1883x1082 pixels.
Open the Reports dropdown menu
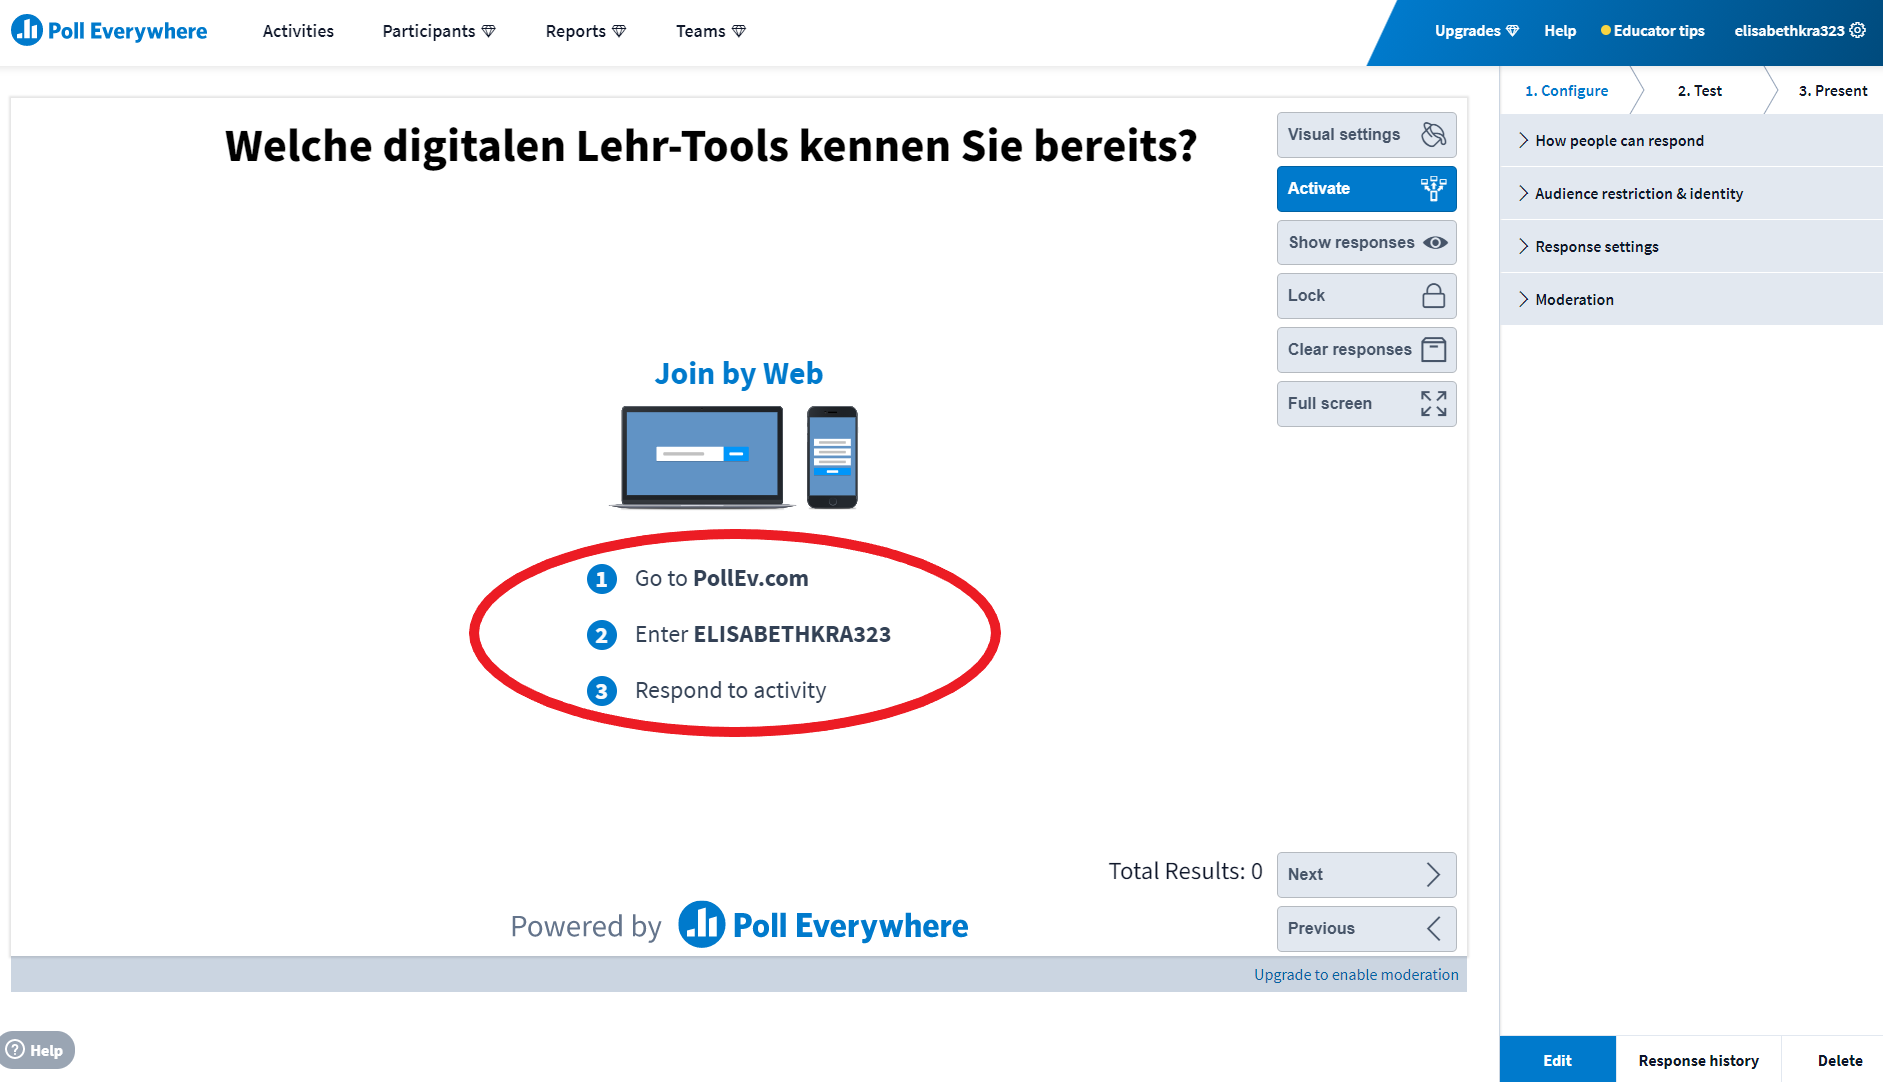point(585,31)
